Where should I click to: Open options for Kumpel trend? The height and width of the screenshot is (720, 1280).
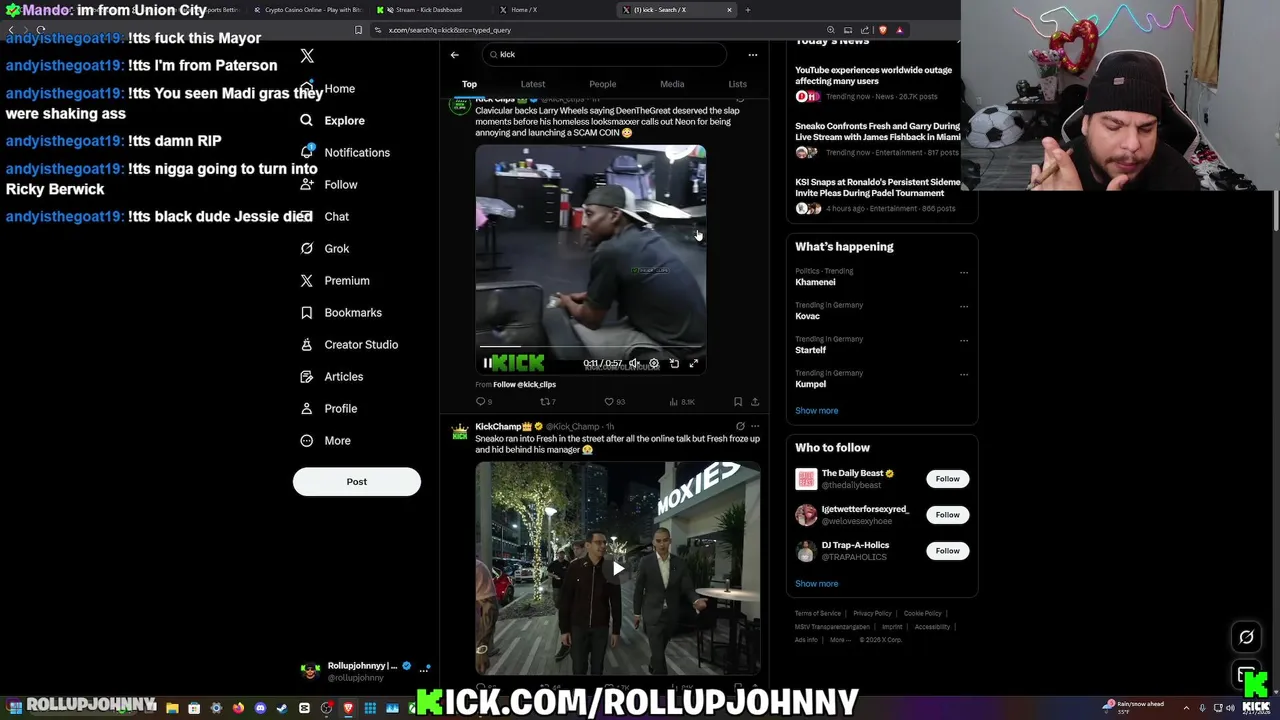(x=964, y=374)
